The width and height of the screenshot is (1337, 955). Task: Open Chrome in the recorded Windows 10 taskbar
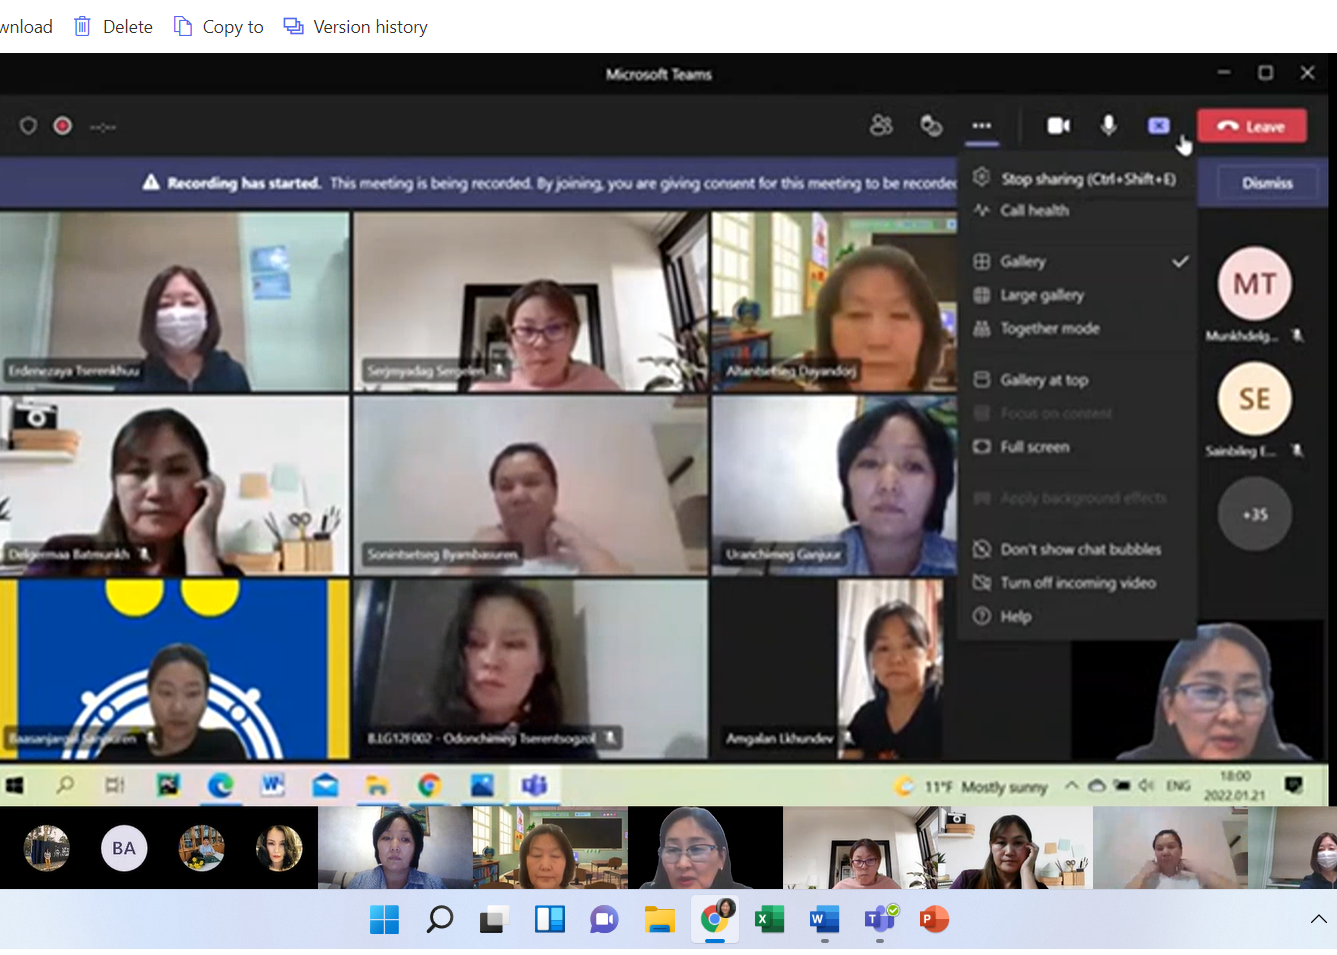coord(429,786)
